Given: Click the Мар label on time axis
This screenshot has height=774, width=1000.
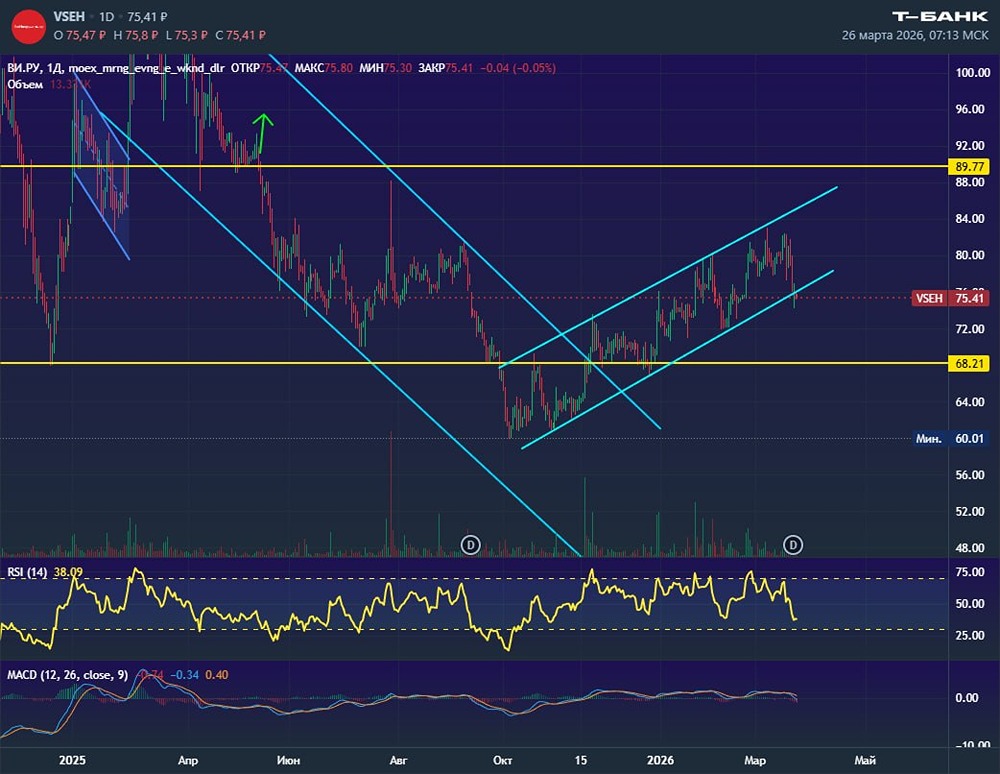Looking at the screenshot, I should click(755, 760).
